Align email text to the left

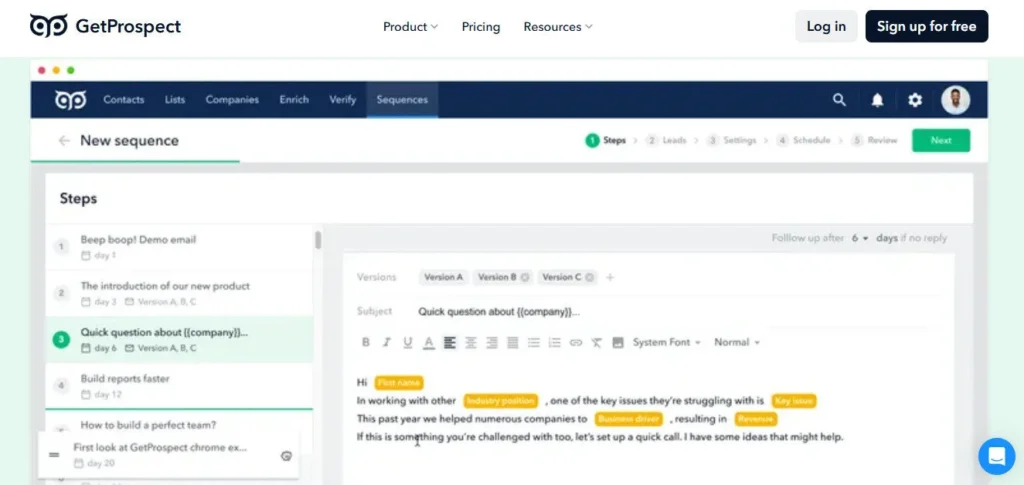(x=449, y=343)
